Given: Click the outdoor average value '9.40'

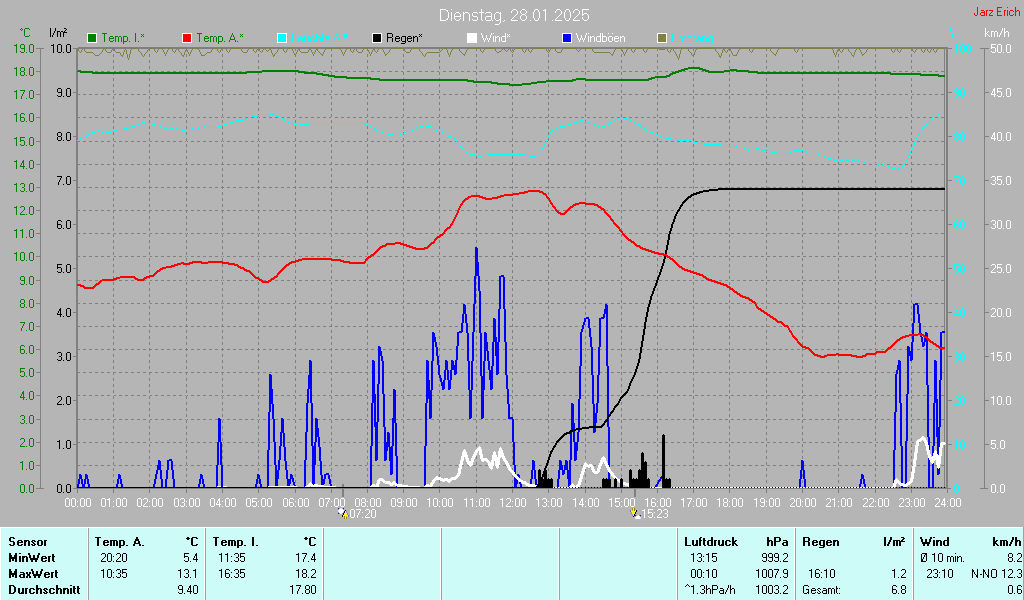Looking at the screenshot, I should point(188,590).
